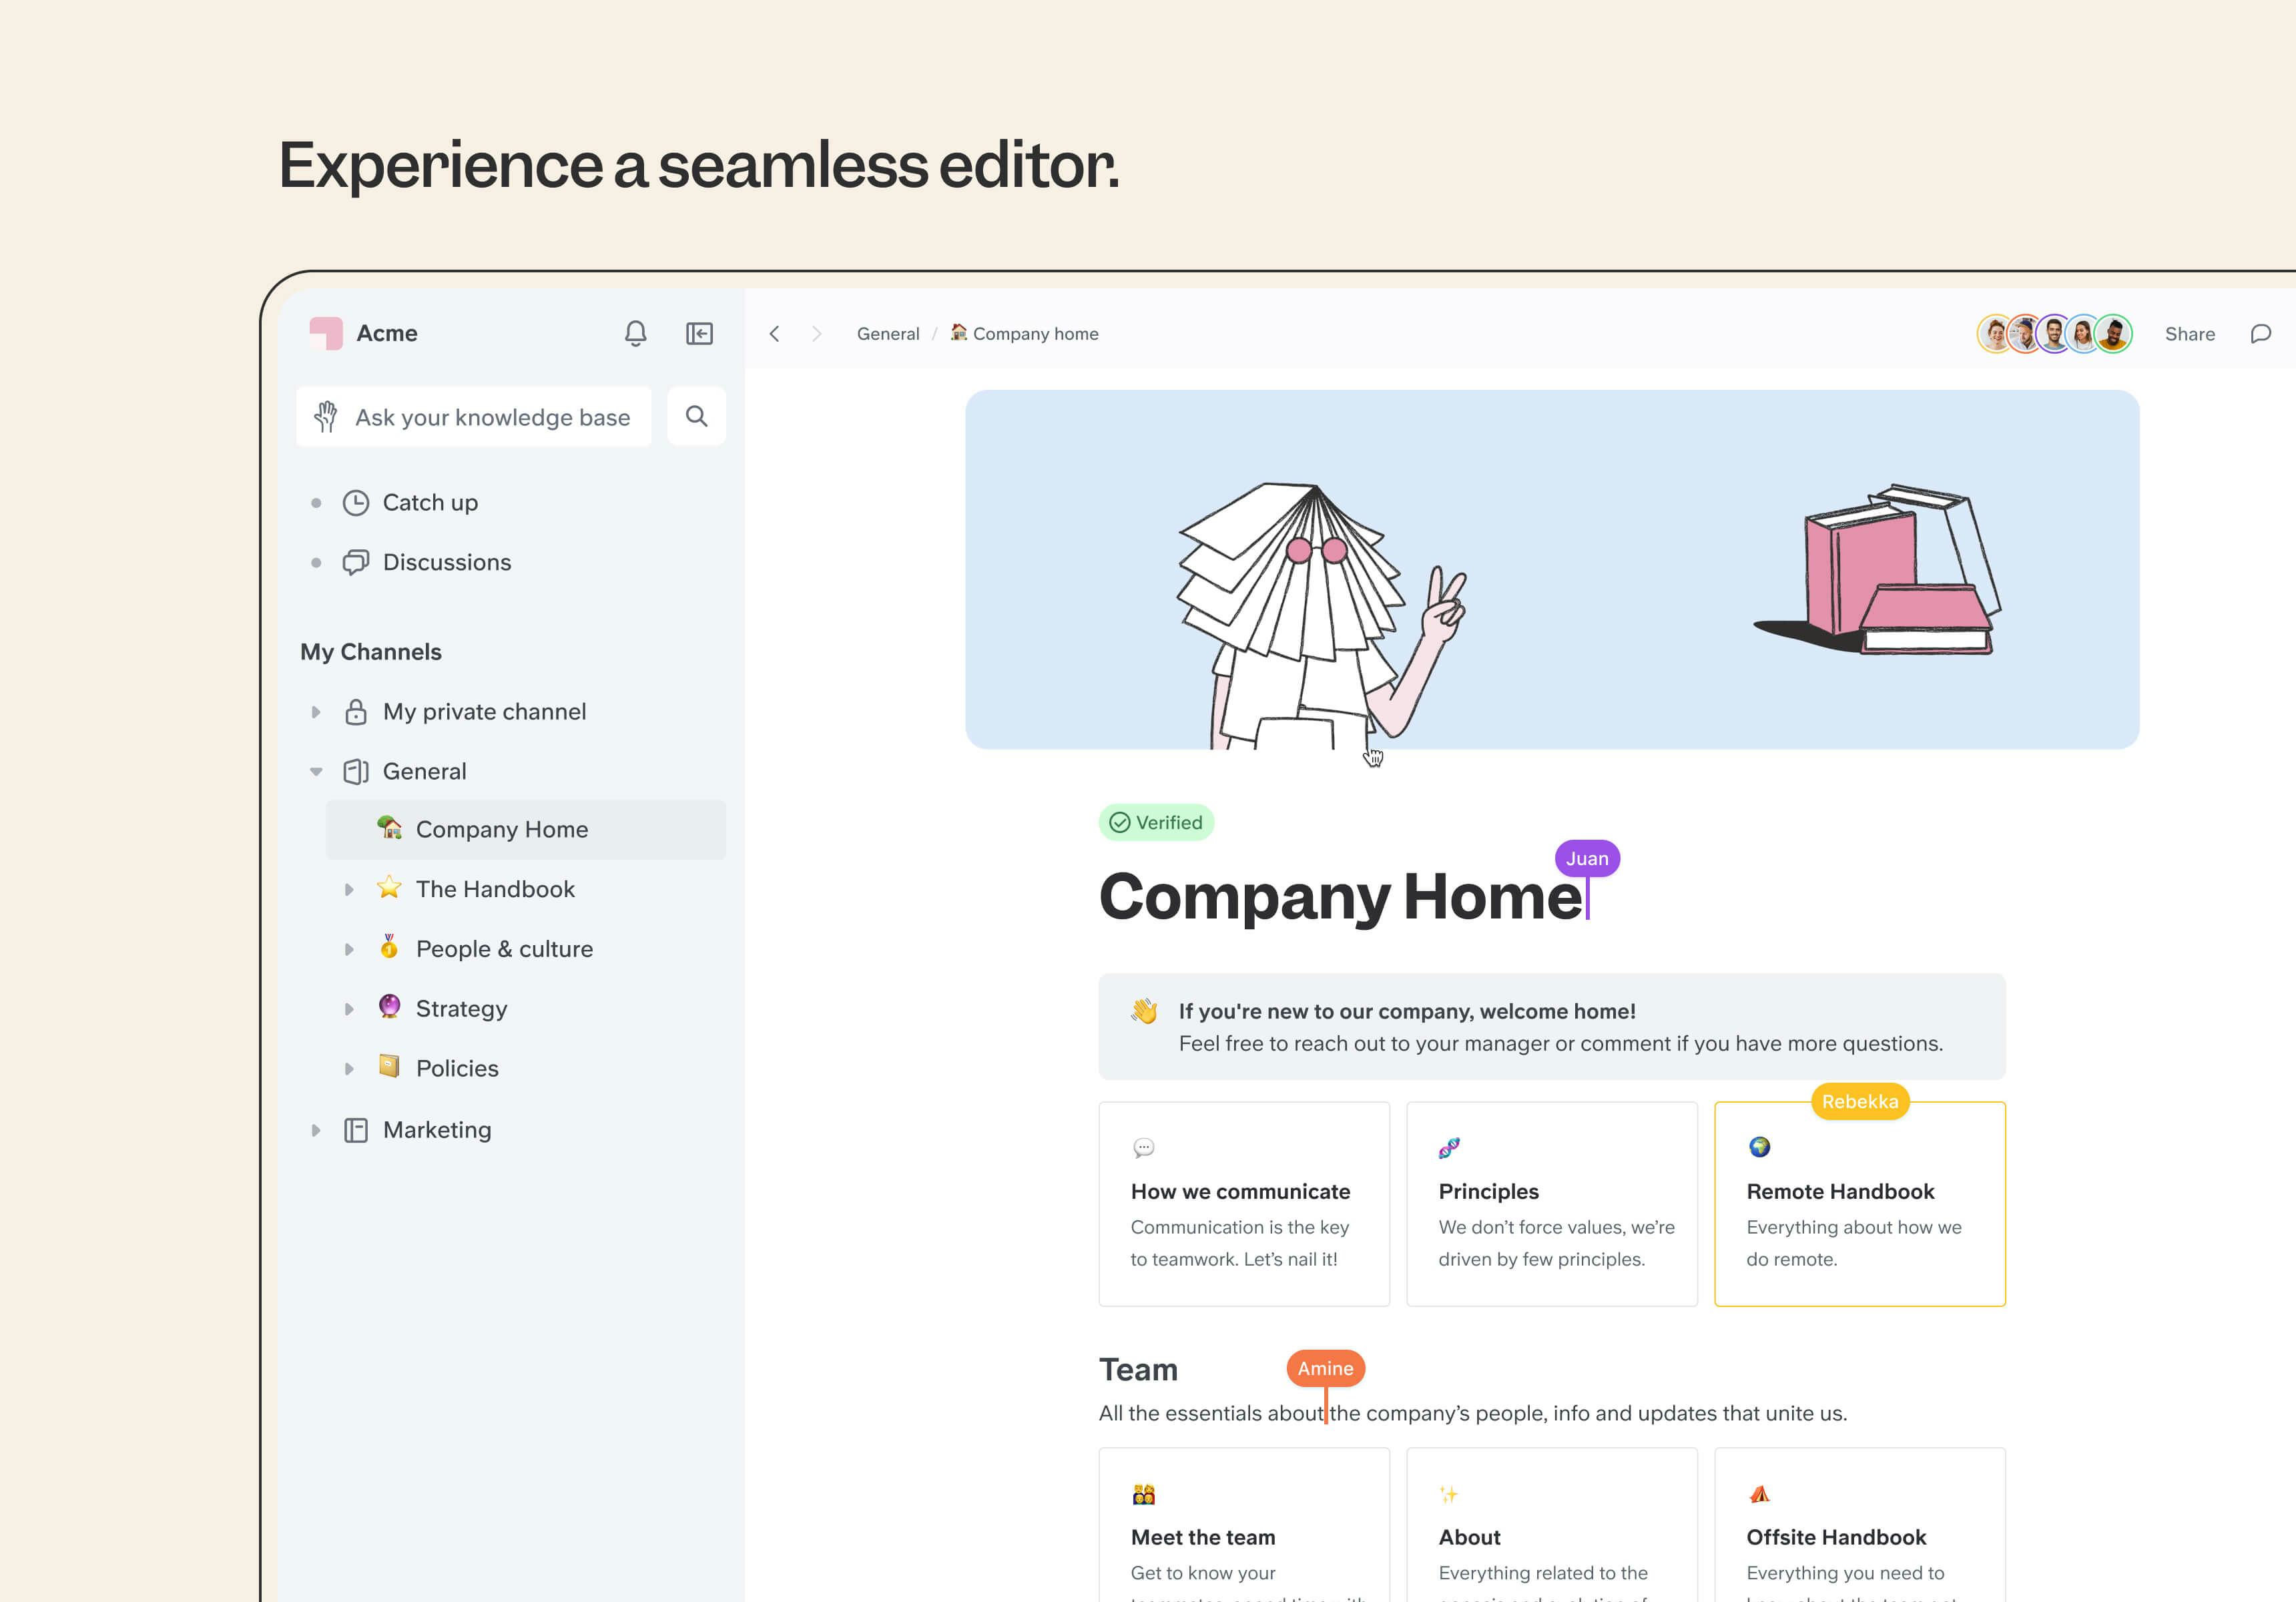Navigate back with left chevron
The image size is (2296, 1602).
point(774,334)
